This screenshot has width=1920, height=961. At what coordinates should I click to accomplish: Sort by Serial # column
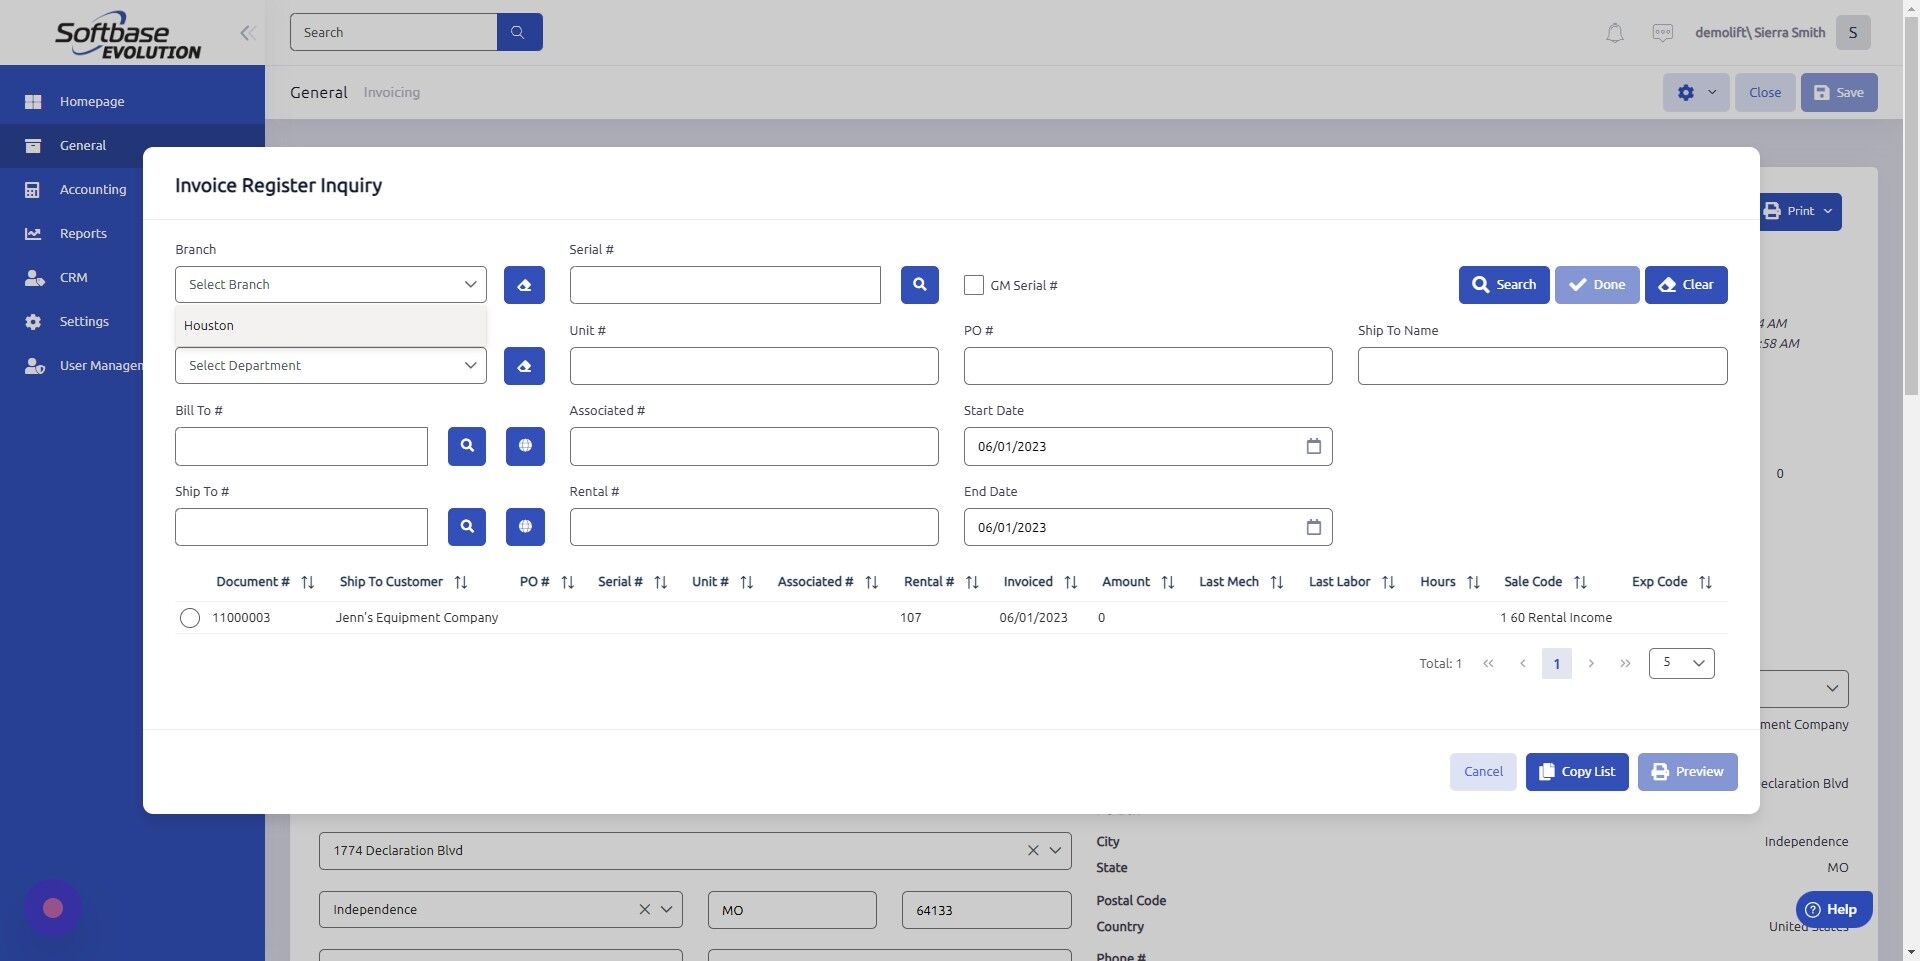(661, 582)
